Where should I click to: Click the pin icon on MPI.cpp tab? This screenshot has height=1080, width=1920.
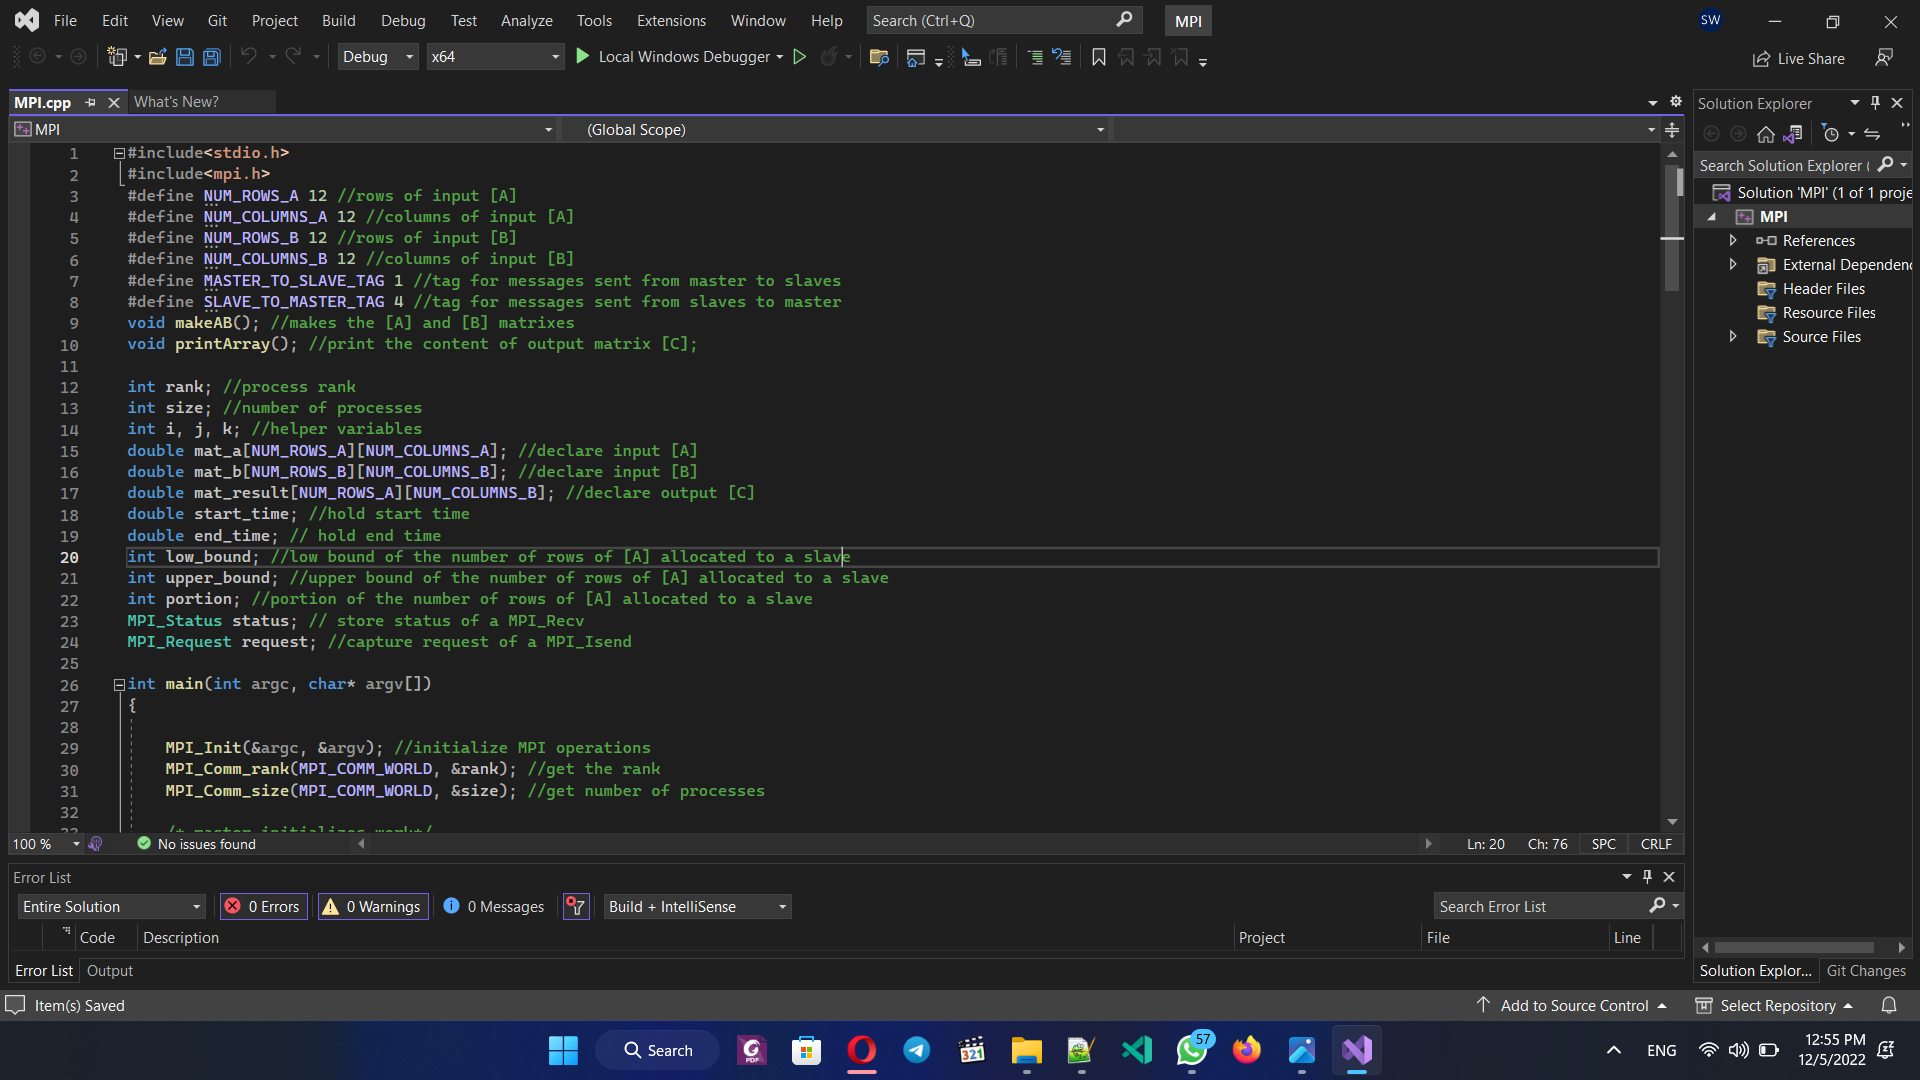tap(90, 102)
